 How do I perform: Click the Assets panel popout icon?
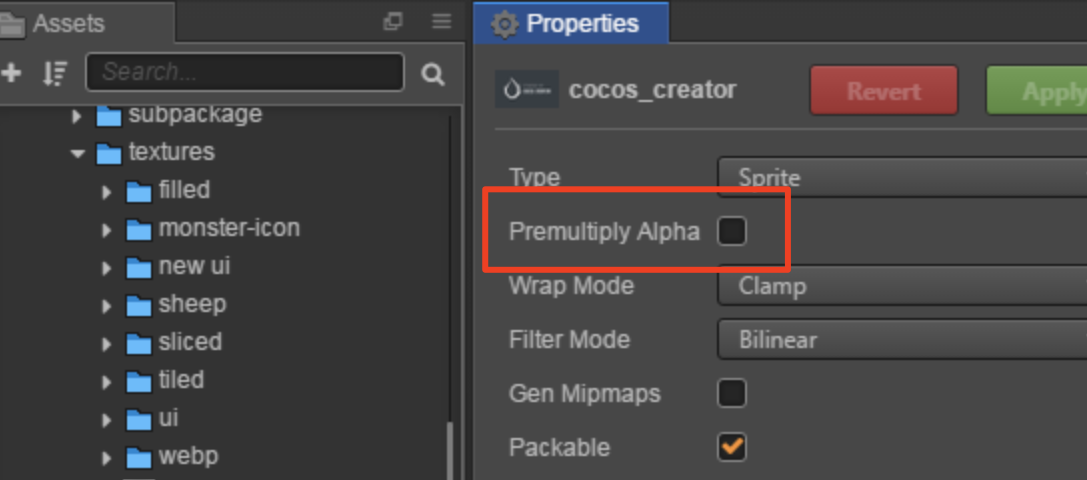(393, 22)
